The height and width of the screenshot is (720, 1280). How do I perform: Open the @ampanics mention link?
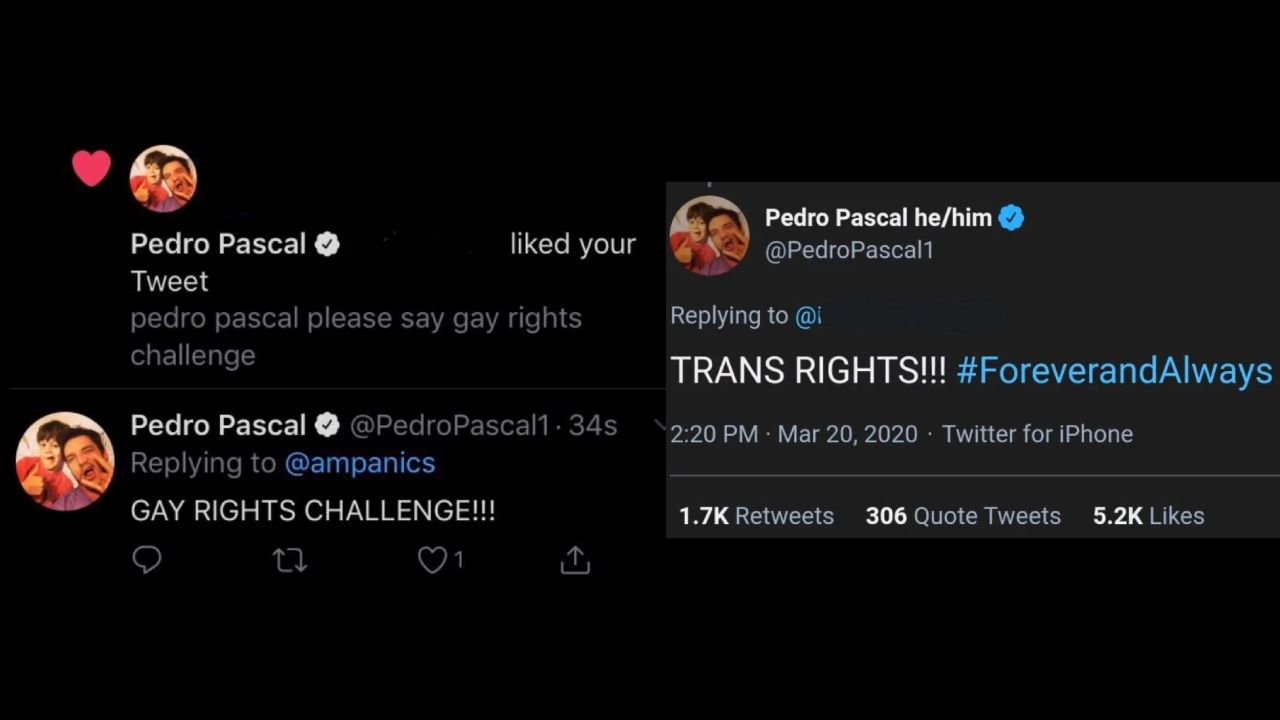(360, 463)
